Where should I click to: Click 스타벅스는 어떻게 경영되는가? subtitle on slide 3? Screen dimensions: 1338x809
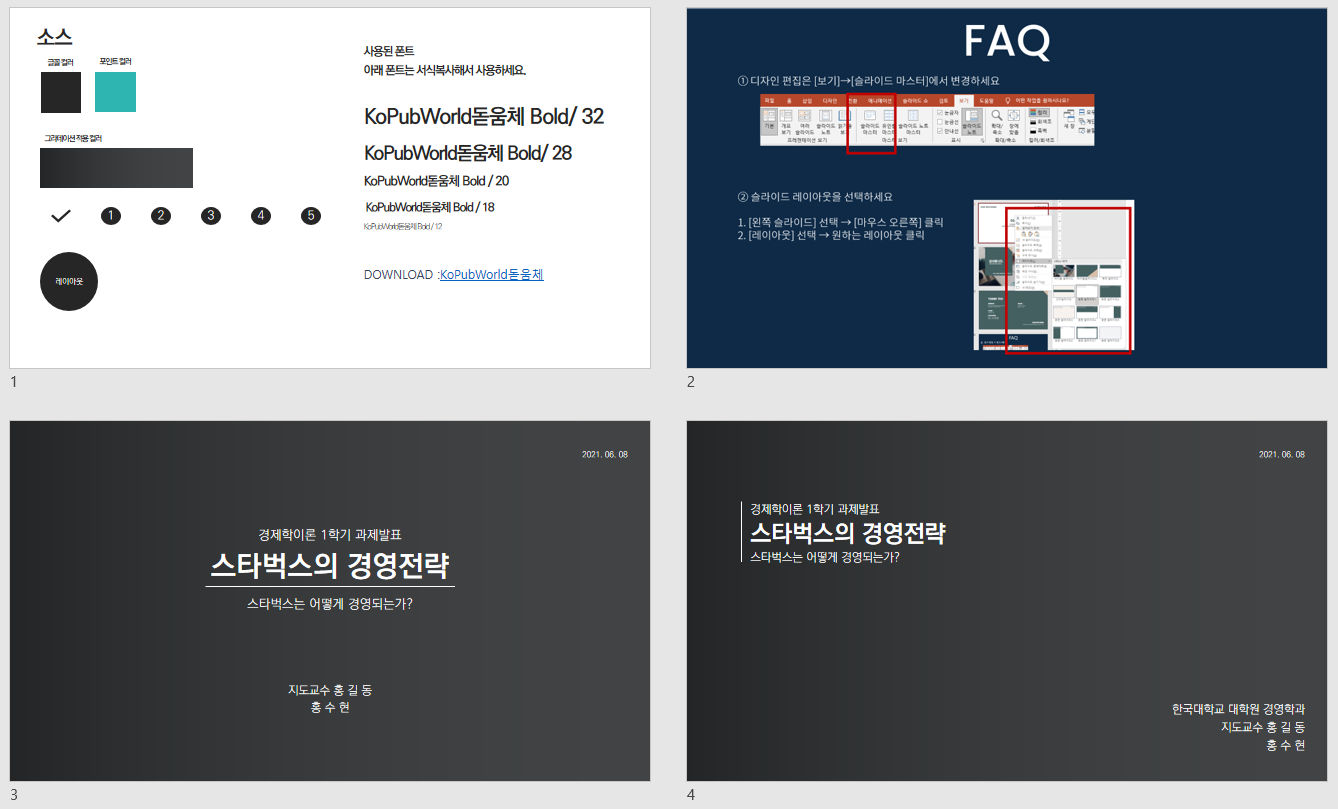(330, 604)
